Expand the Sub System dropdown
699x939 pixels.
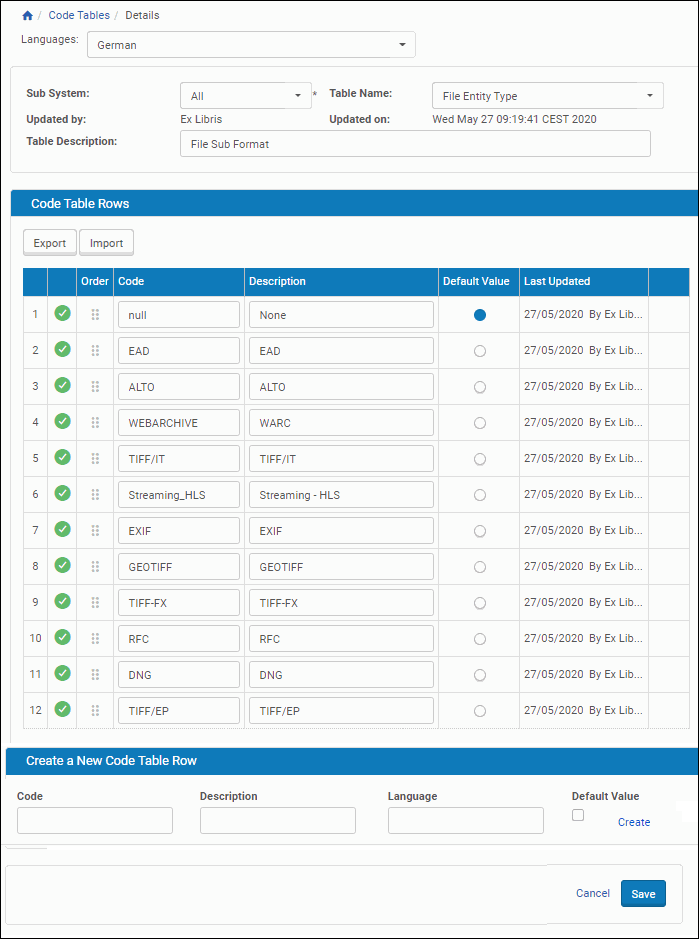[245, 96]
